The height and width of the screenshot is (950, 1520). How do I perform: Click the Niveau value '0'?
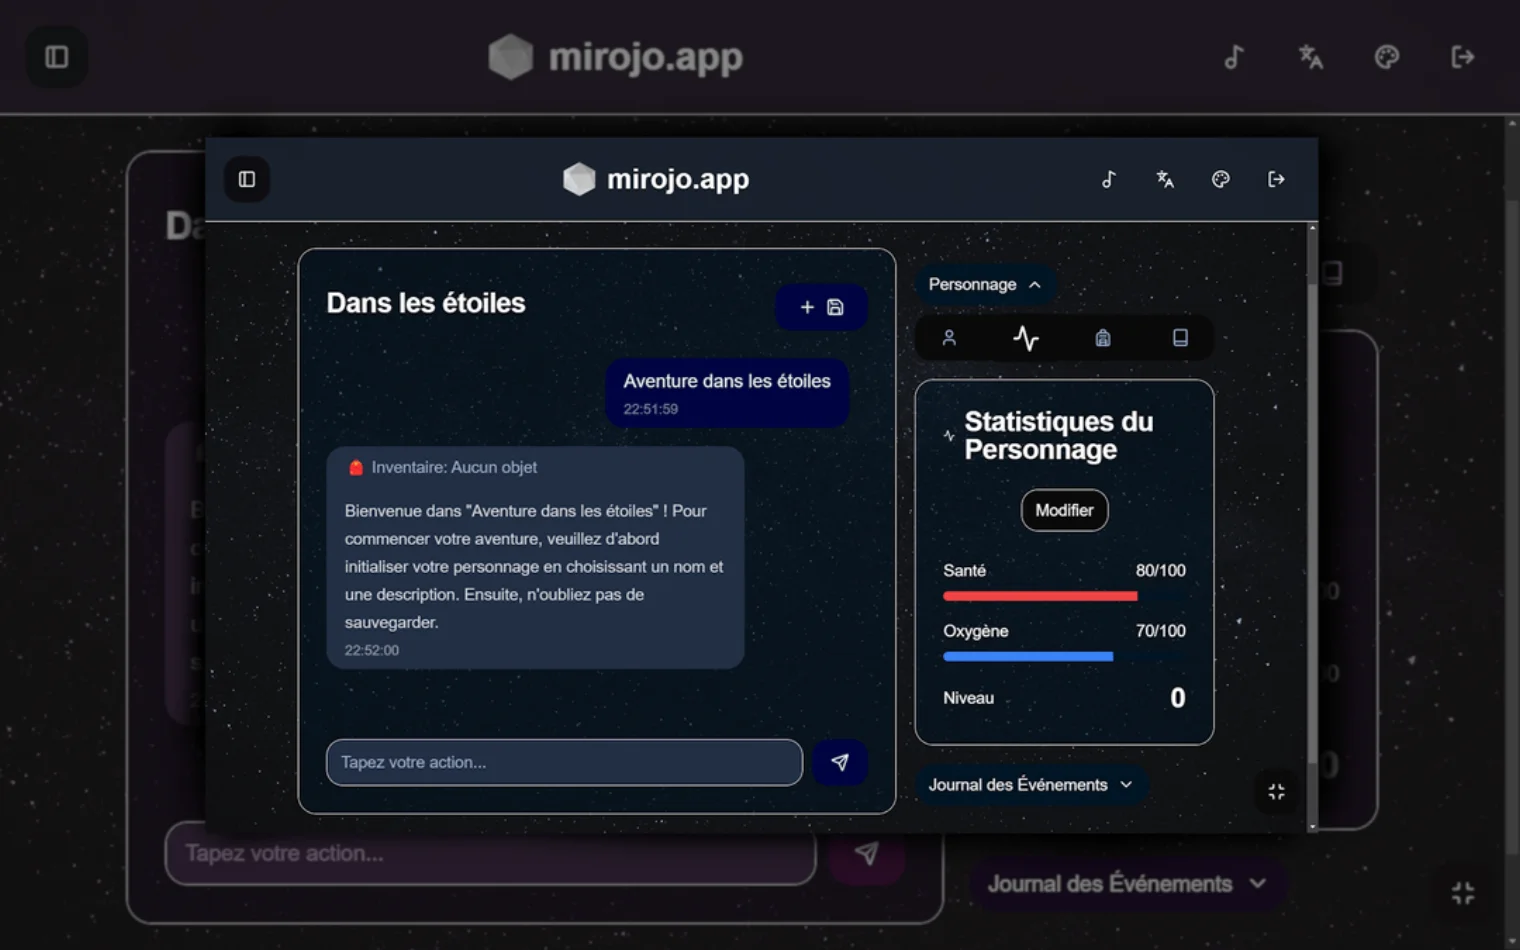1178,698
